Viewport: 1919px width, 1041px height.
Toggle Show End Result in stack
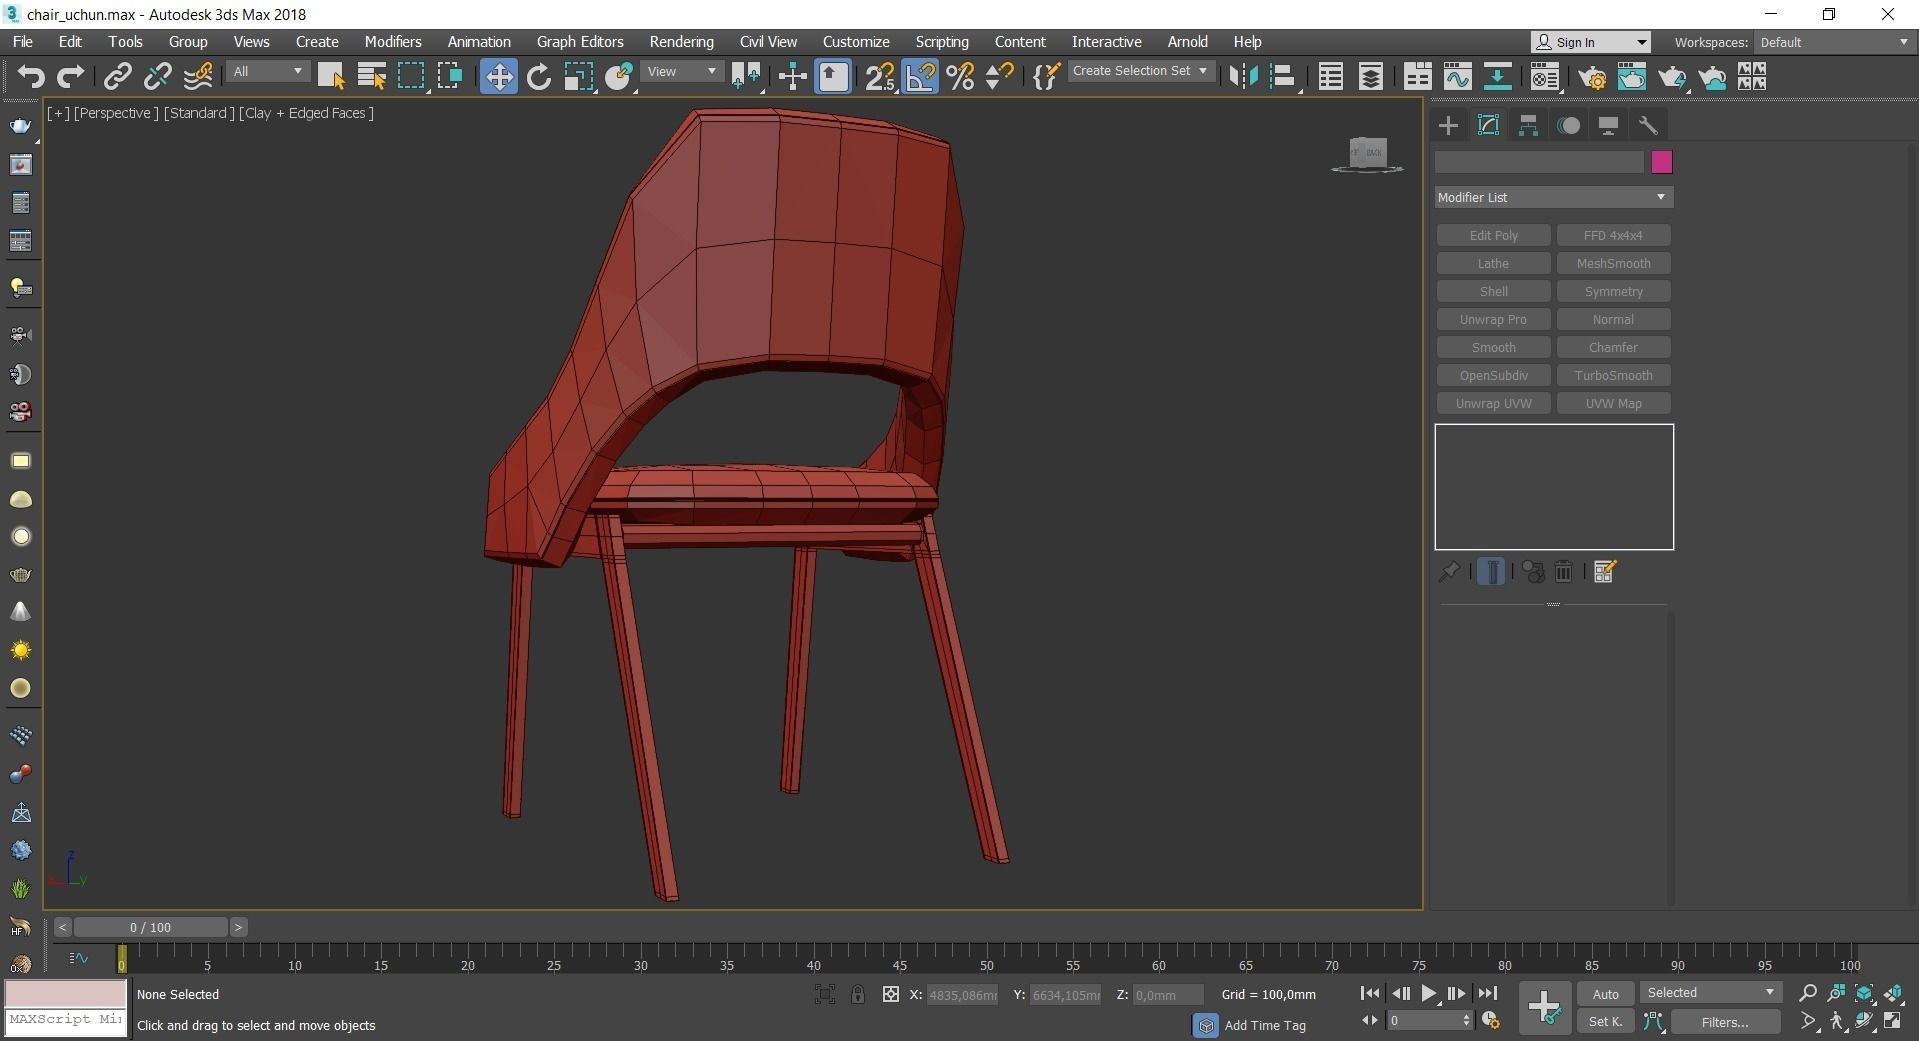(x=1491, y=572)
